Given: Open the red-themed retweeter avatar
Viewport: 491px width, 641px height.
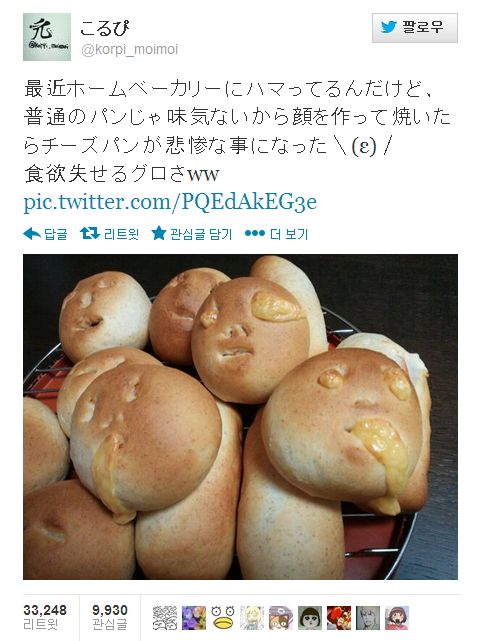Looking at the screenshot, I should [339, 618].
